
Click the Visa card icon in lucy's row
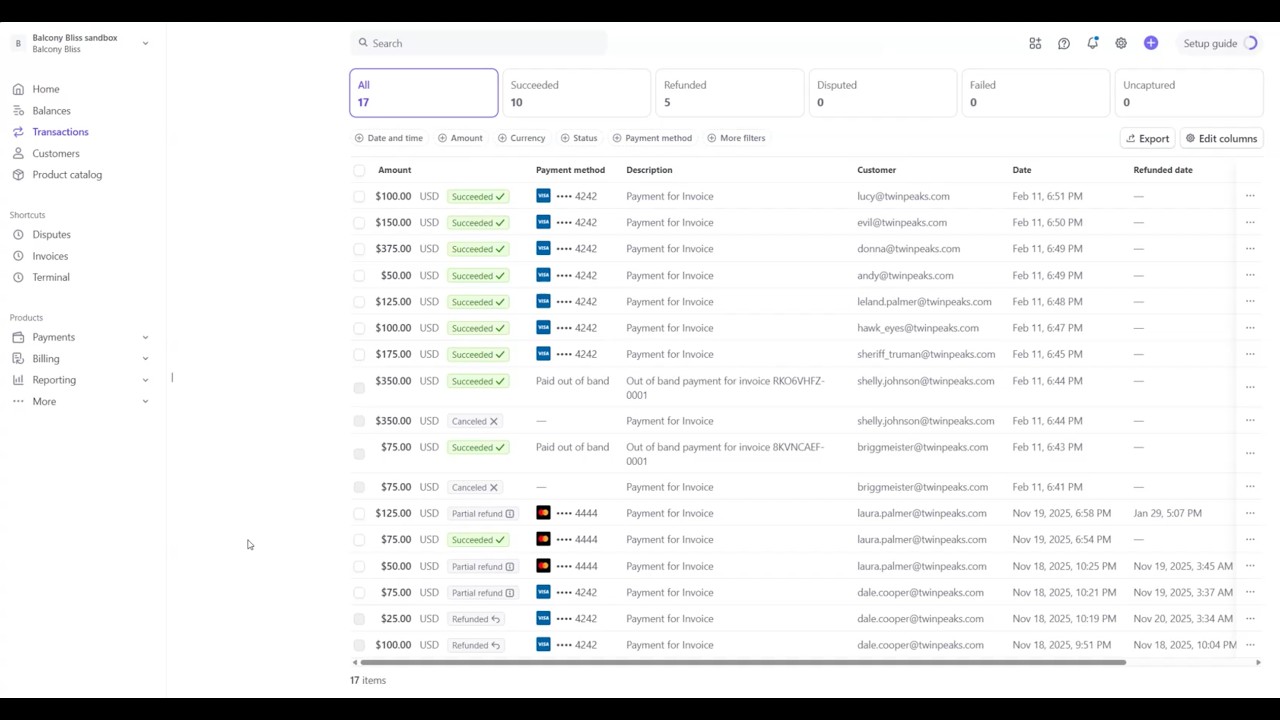click(x=543, y=196)
